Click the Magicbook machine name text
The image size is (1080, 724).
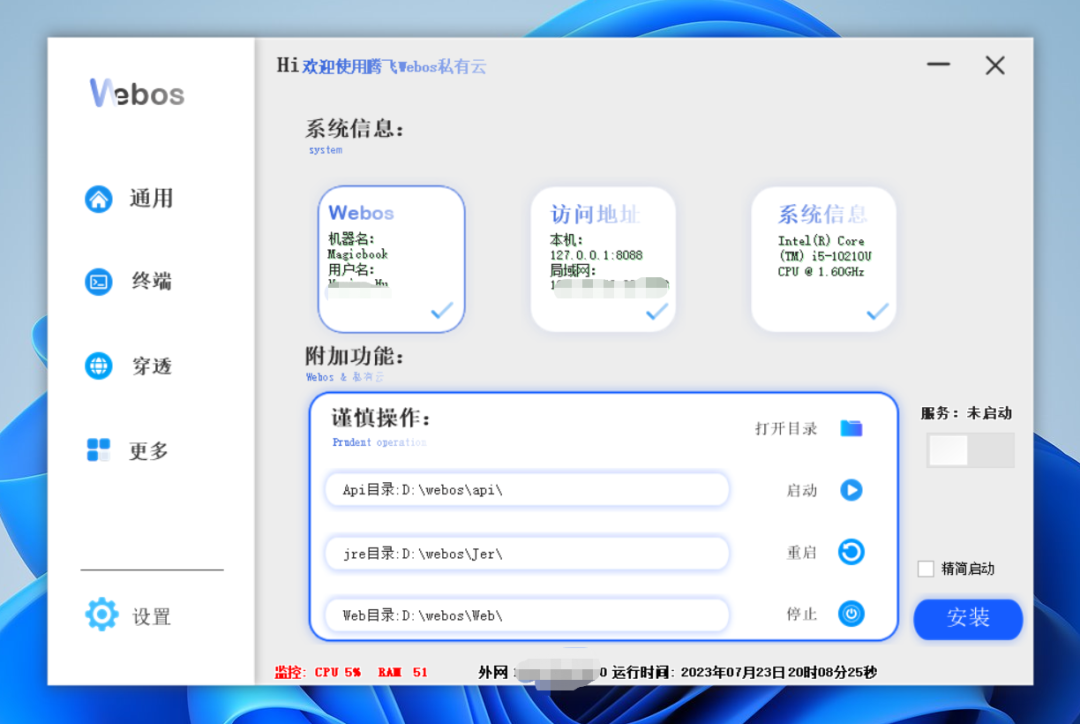(357, 254)
